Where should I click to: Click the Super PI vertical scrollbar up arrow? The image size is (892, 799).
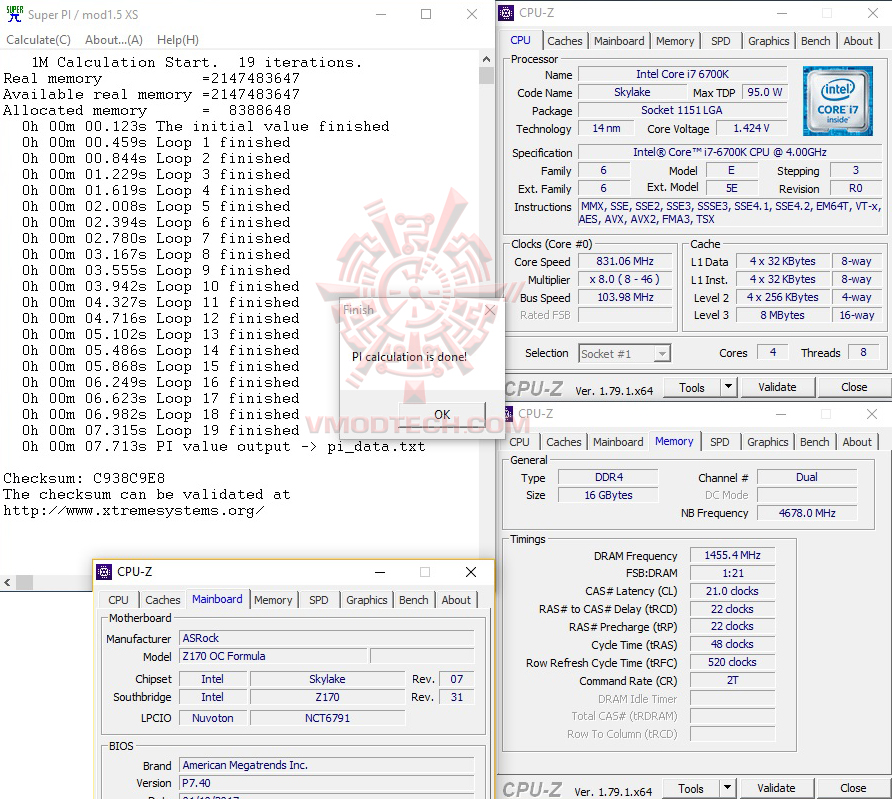tap(486, 59)
